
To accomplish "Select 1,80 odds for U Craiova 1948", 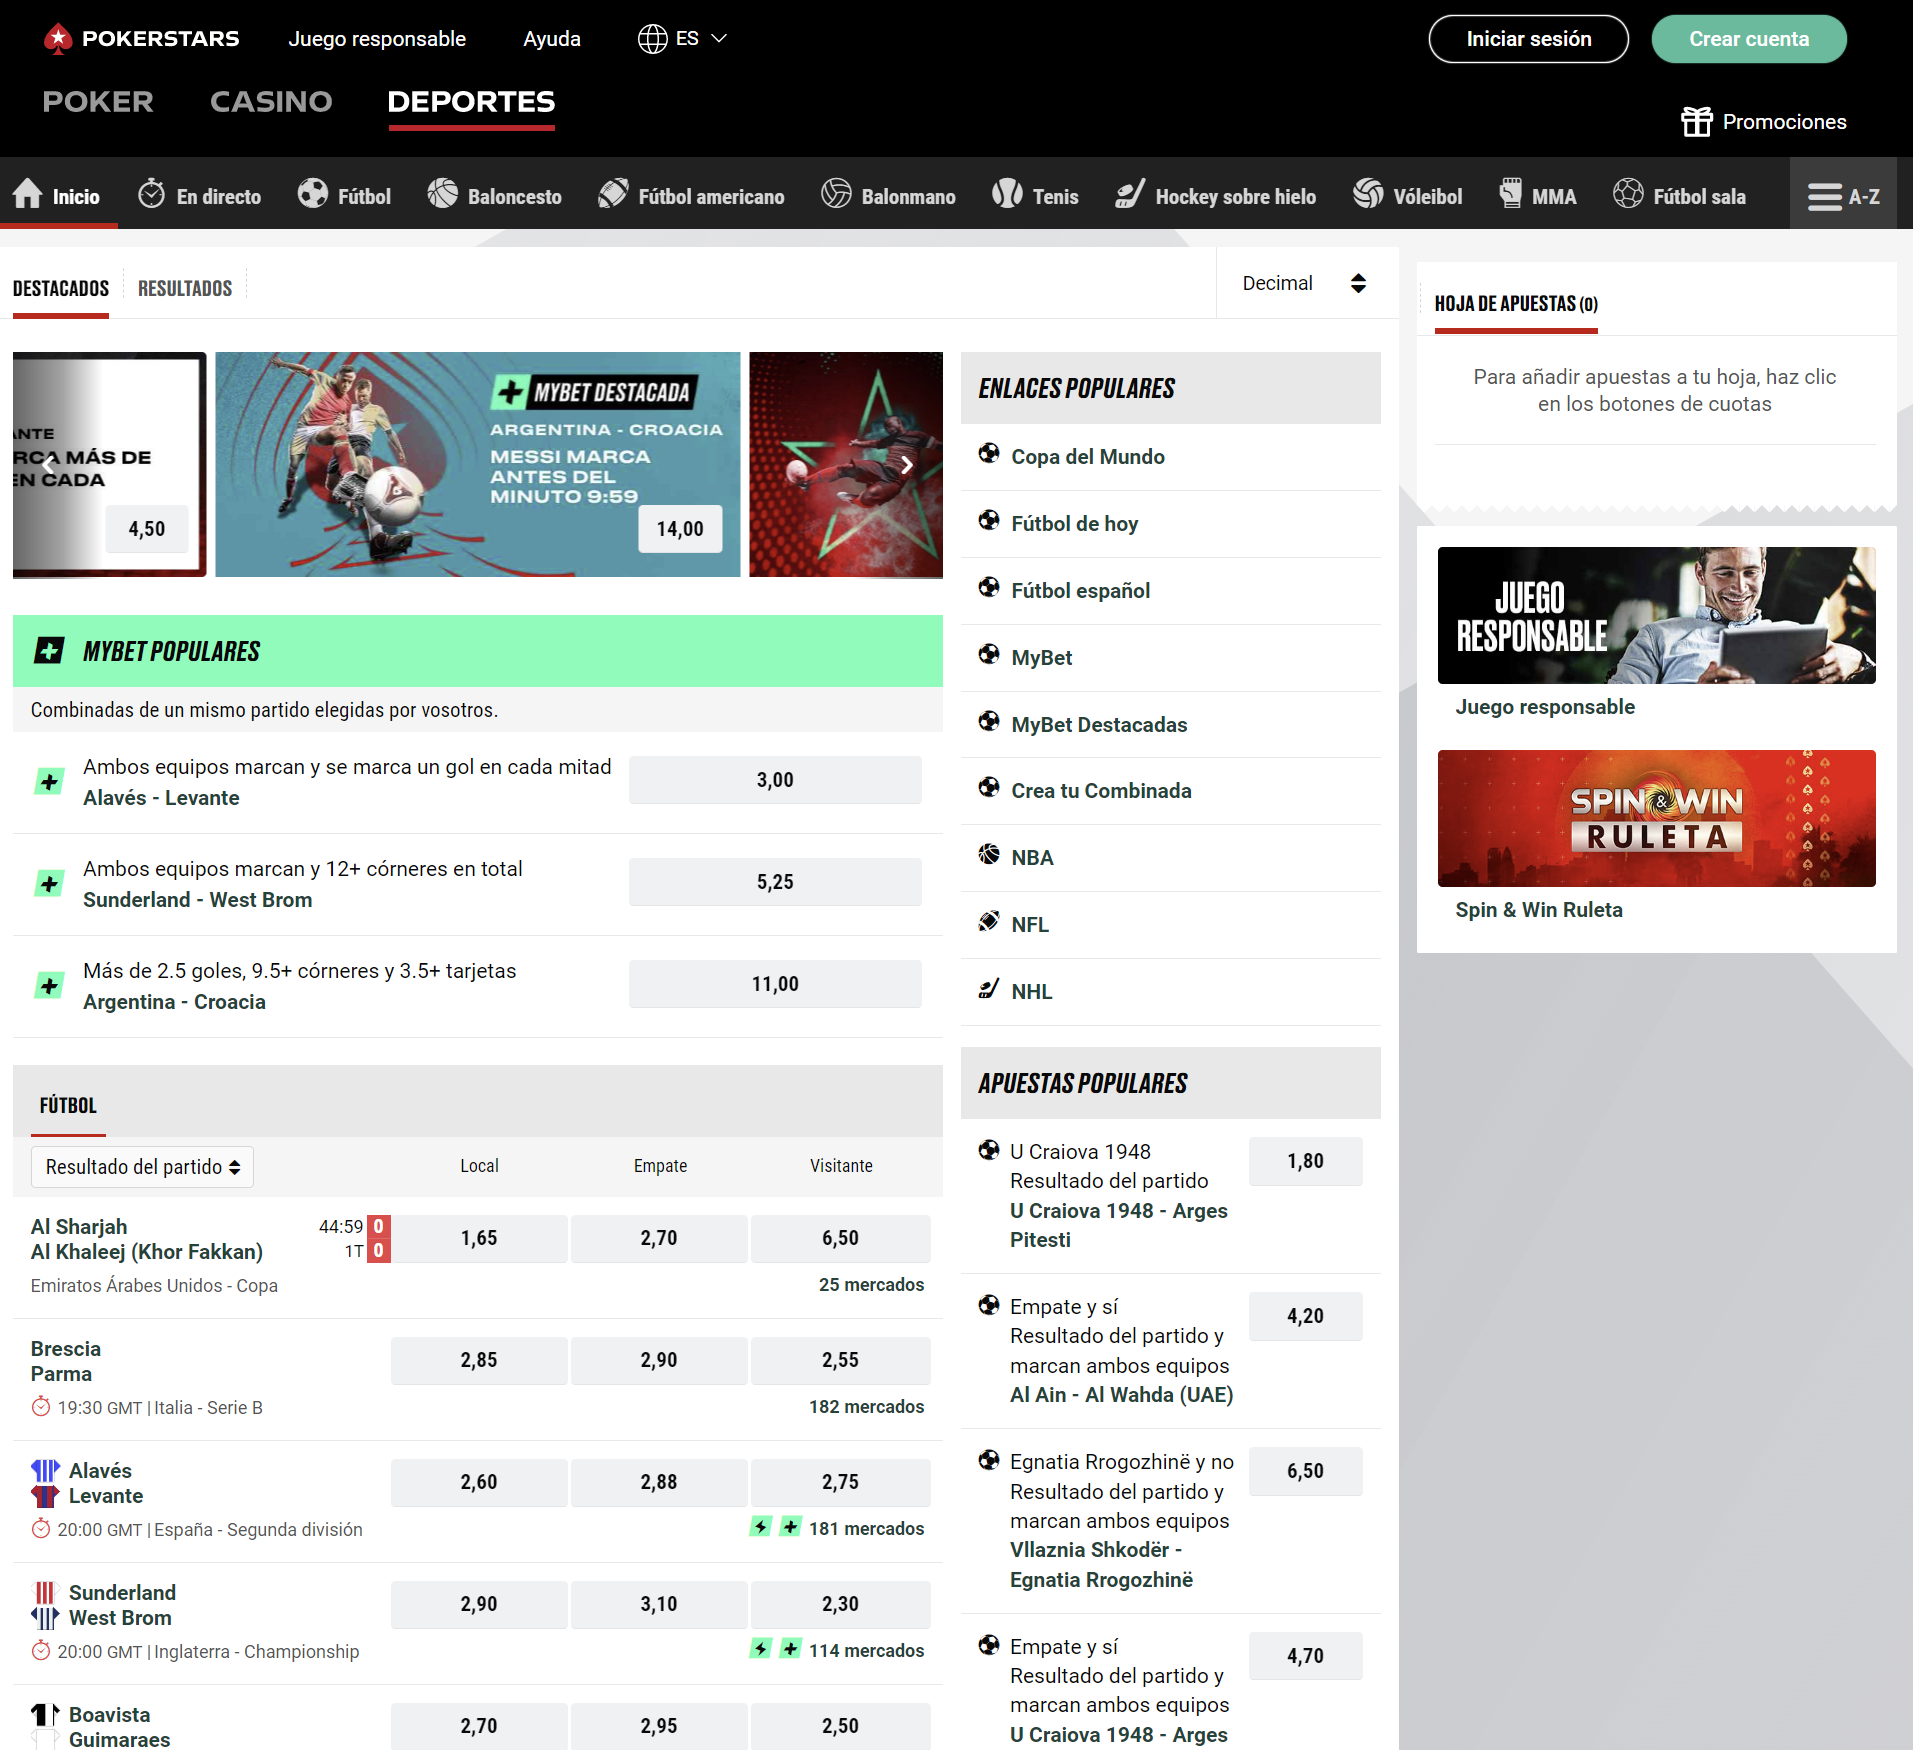I will [1305, 1161].
